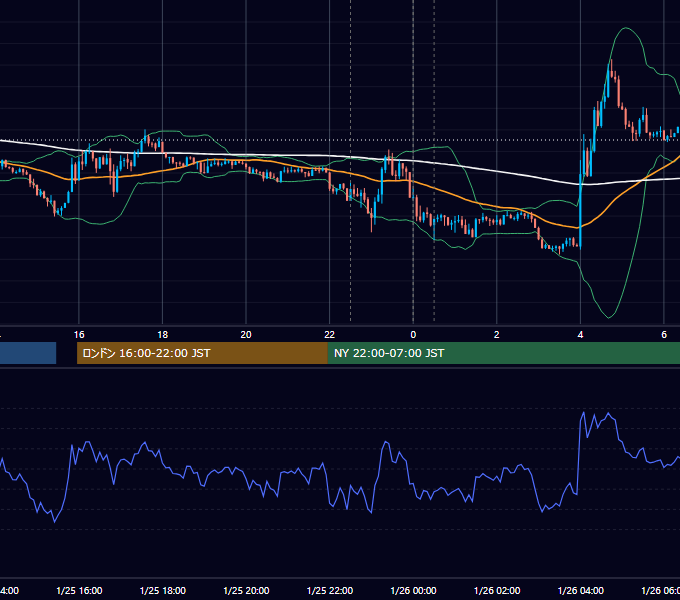This screenshot has width=680, height=600.
Task: Click the "20" hour label on upper time axis
Action: pyautogui.click(x=246, y=335)
